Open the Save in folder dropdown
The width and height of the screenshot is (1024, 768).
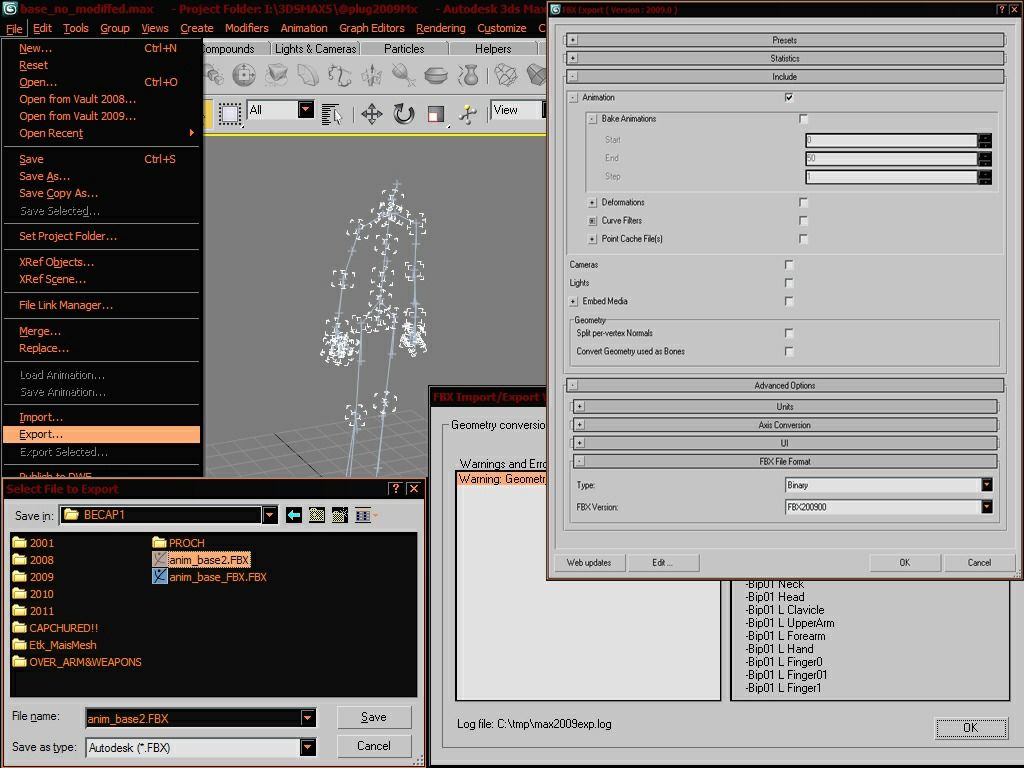(x=270, y=515)
